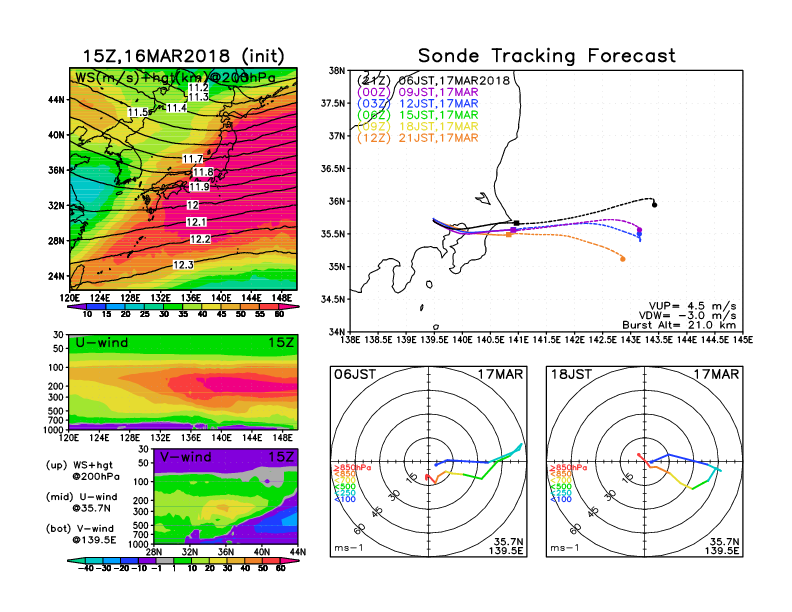Select the 11.5 contour label
Viewport: 792px width, 612px height.
tap(138, 113)
